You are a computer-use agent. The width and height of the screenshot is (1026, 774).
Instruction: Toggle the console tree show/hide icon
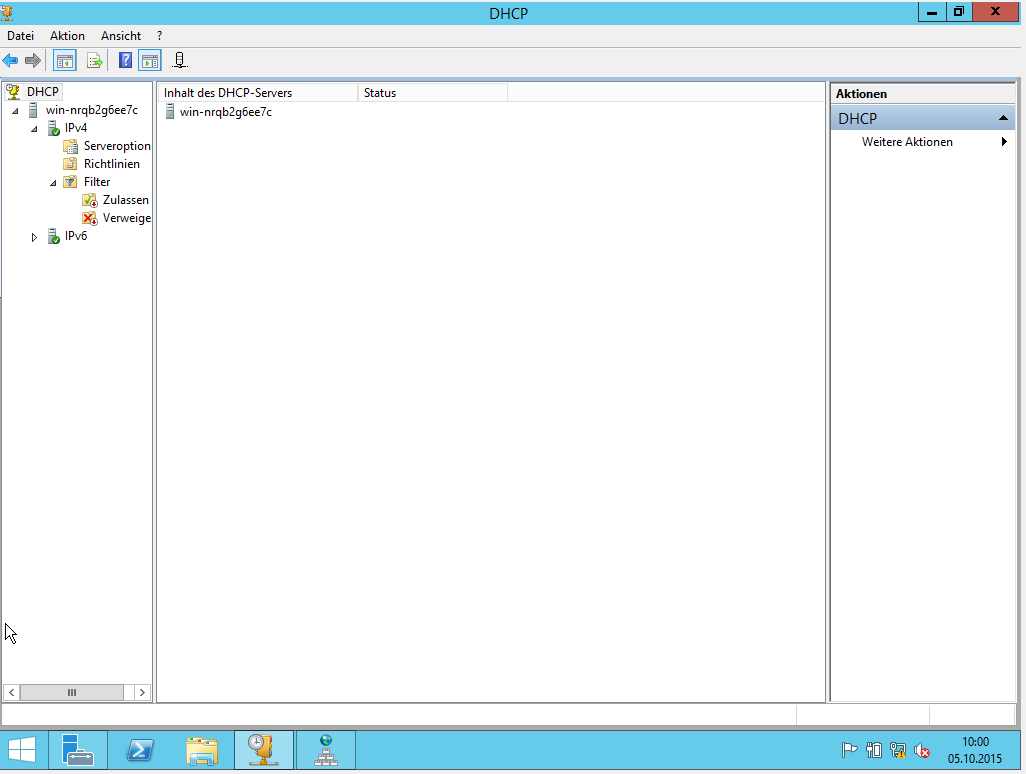point(64,61)
